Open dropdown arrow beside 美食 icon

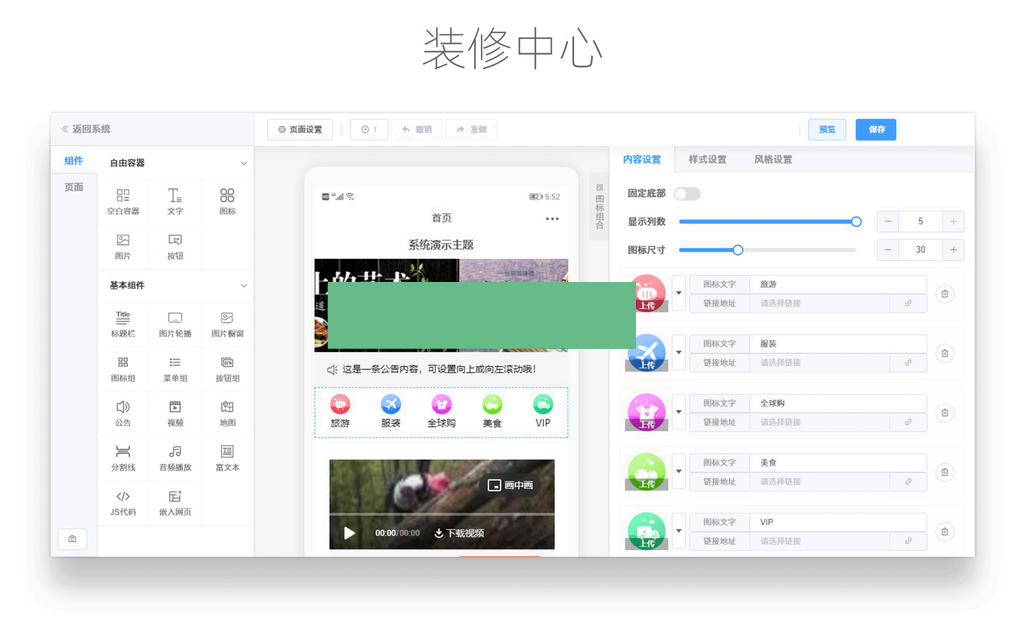[679, 472]
